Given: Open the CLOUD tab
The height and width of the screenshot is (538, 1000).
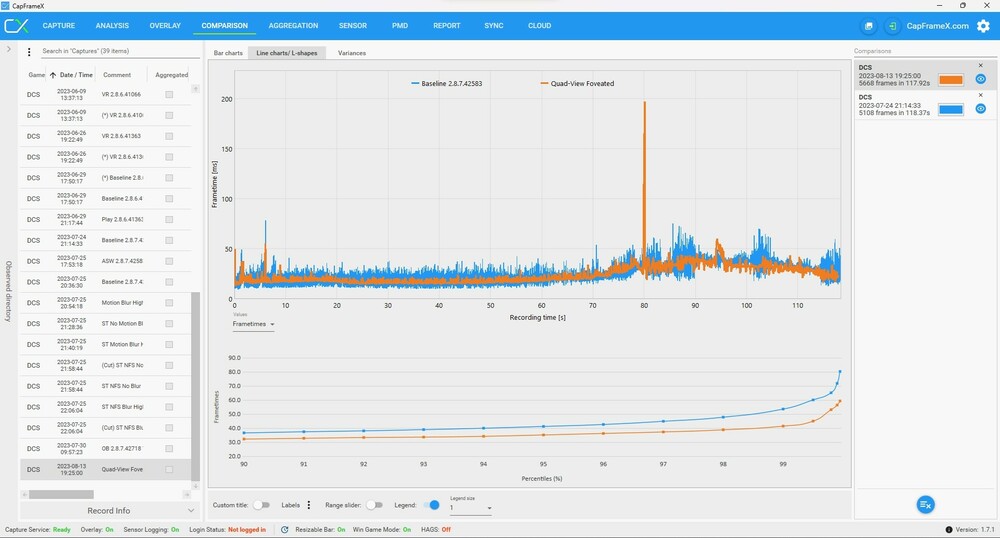Looking at the screenshot, I should [540, 26].
